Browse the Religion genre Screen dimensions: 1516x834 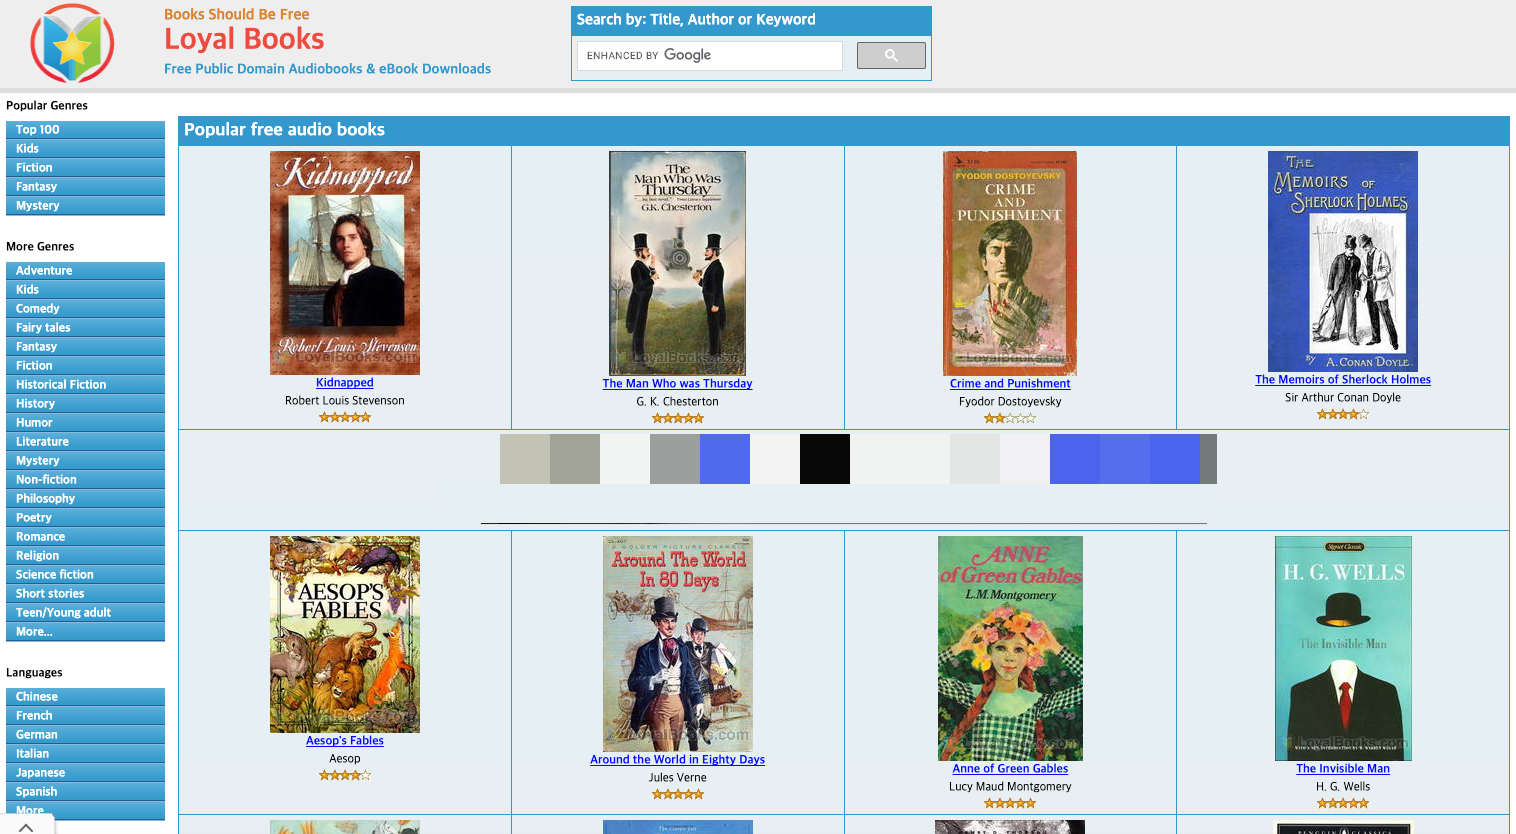[x=85, y=556]
